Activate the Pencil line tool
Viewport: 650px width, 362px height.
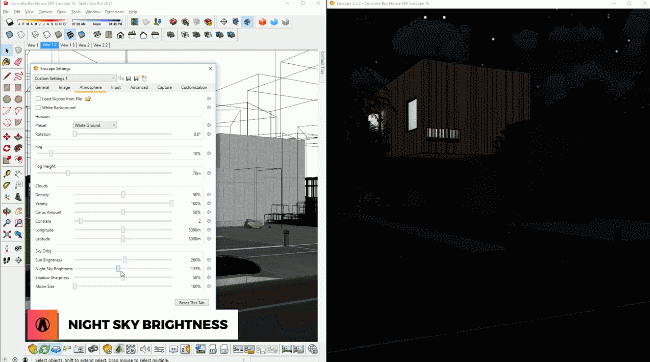(x=7, y=76)
